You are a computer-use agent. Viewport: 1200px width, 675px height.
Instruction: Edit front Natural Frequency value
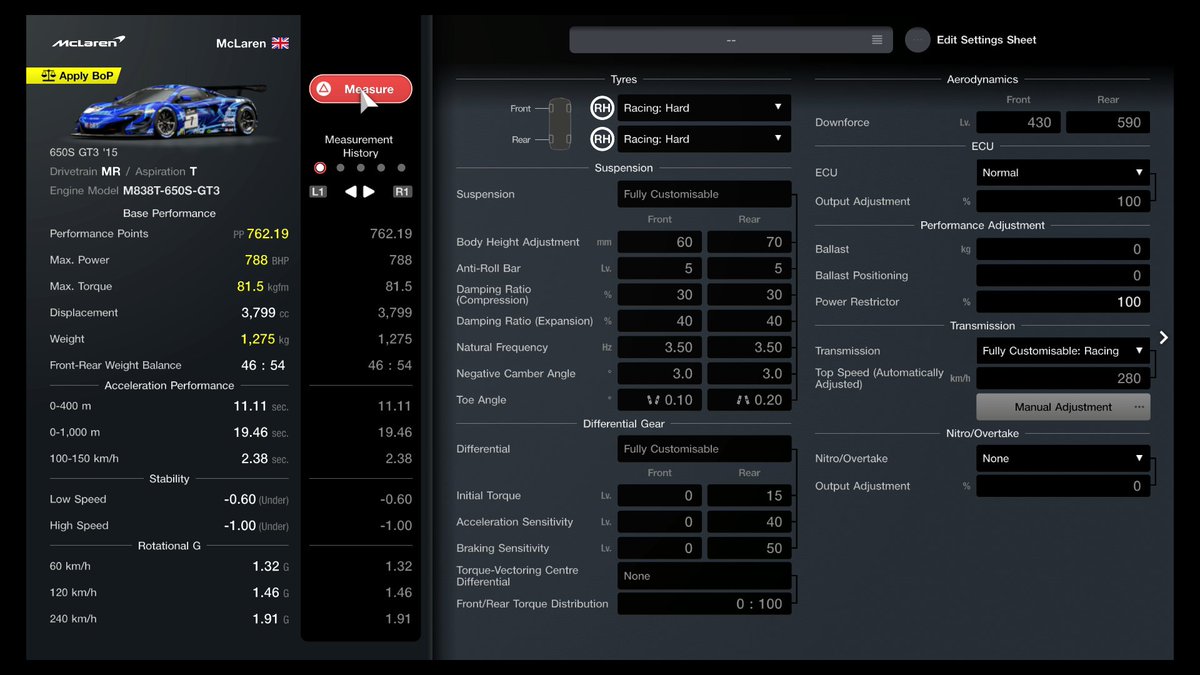659,347
